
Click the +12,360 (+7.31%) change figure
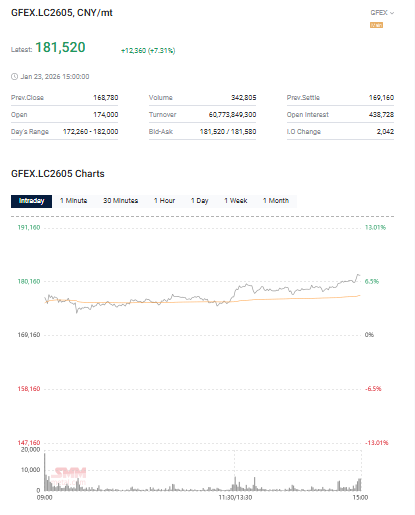[148, 51]
